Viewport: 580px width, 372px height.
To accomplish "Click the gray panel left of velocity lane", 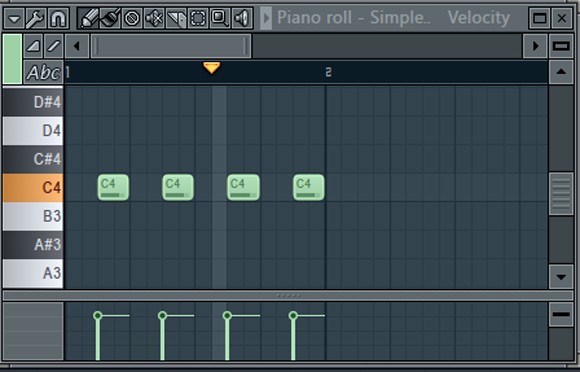I will click(33, 331).
